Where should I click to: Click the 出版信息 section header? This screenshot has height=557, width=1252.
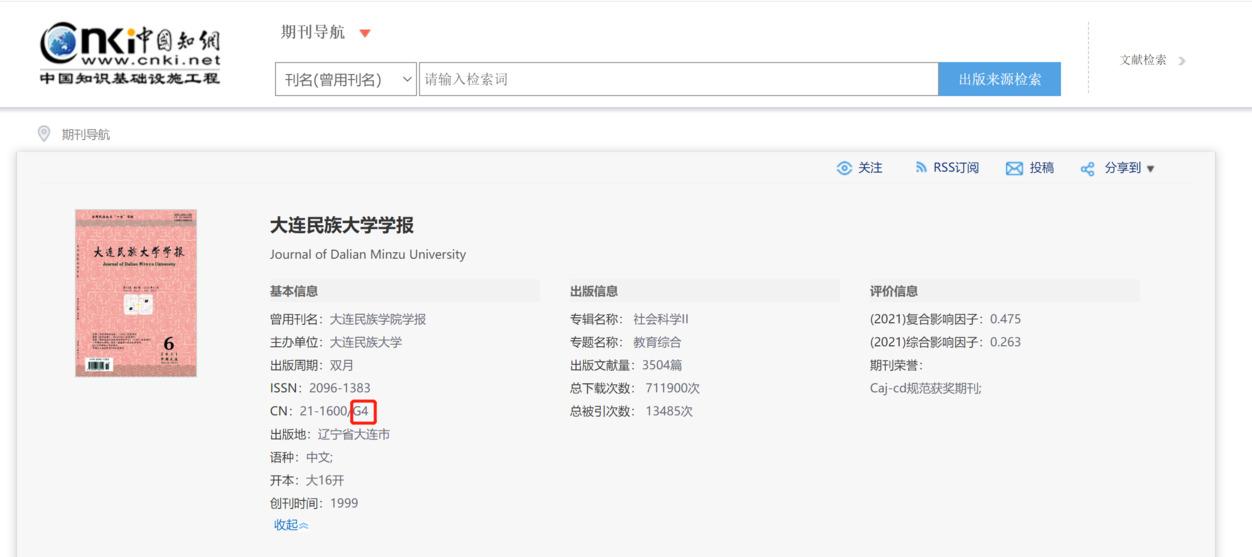(594, 291)
